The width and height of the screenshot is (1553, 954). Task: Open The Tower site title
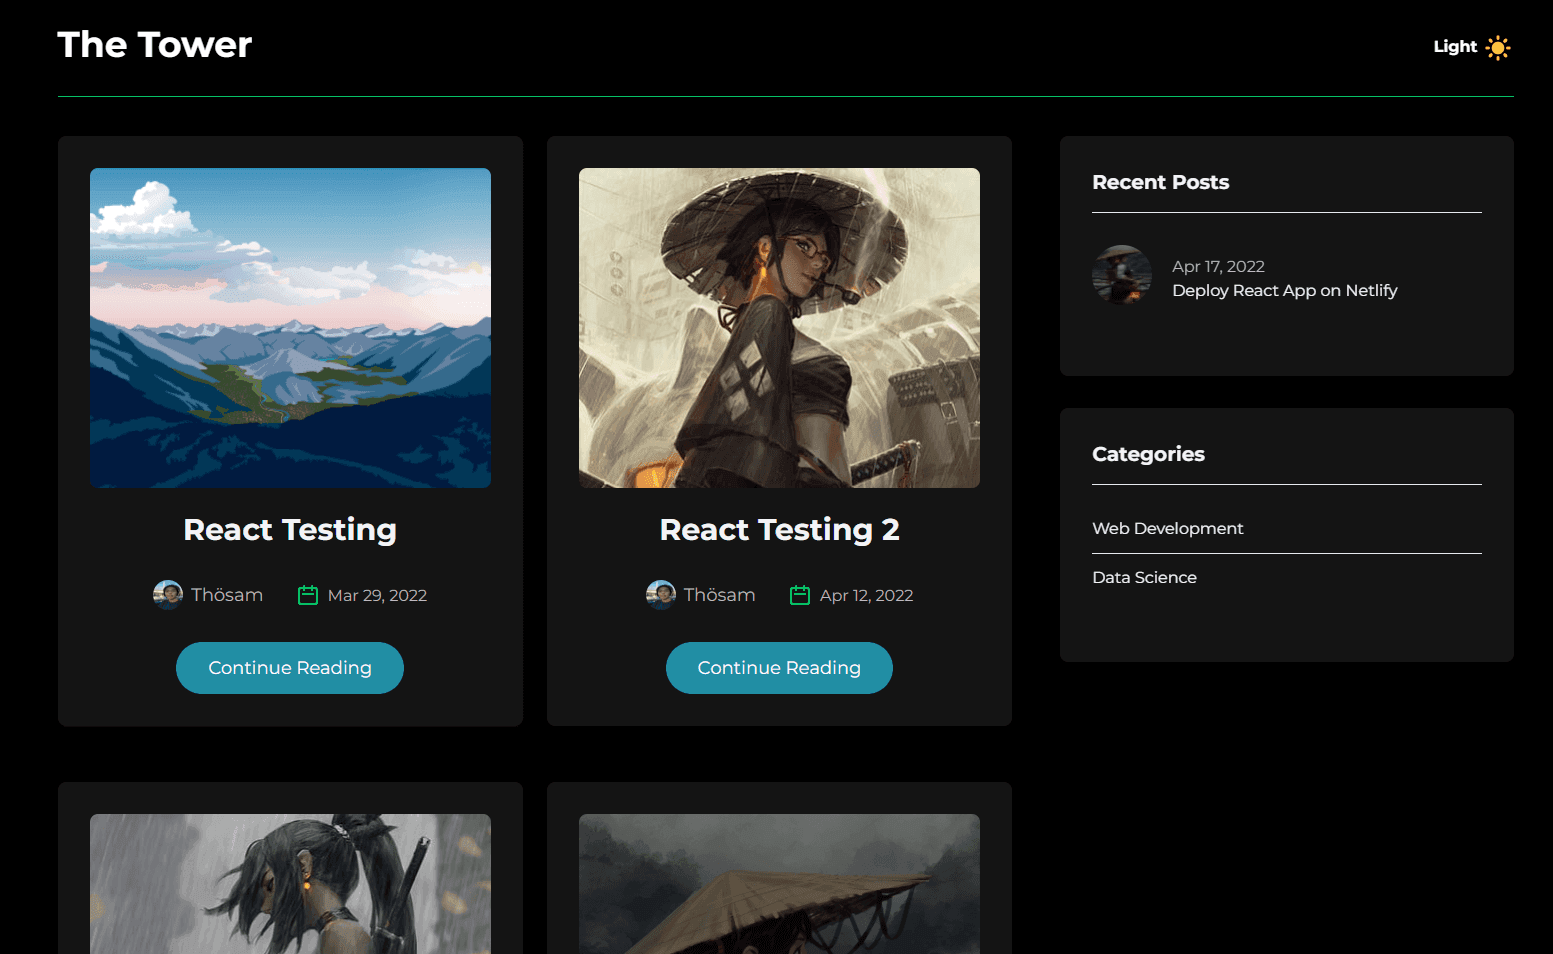155,45
